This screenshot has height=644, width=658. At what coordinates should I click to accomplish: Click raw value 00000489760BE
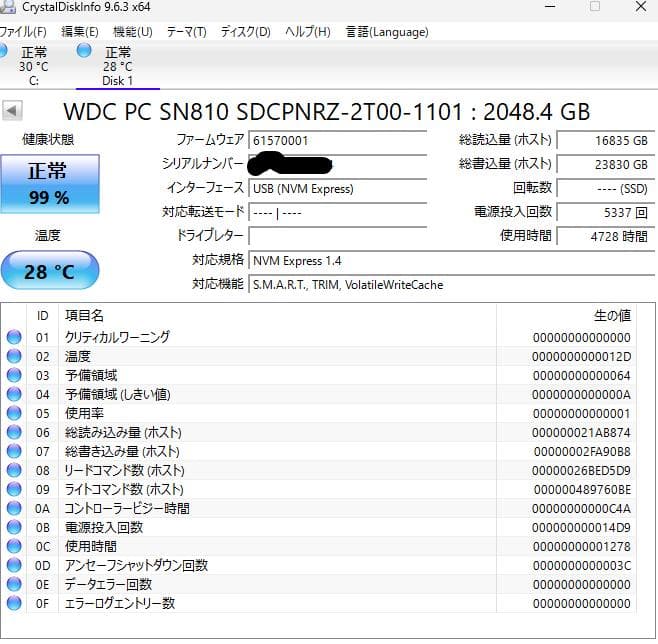582,490
